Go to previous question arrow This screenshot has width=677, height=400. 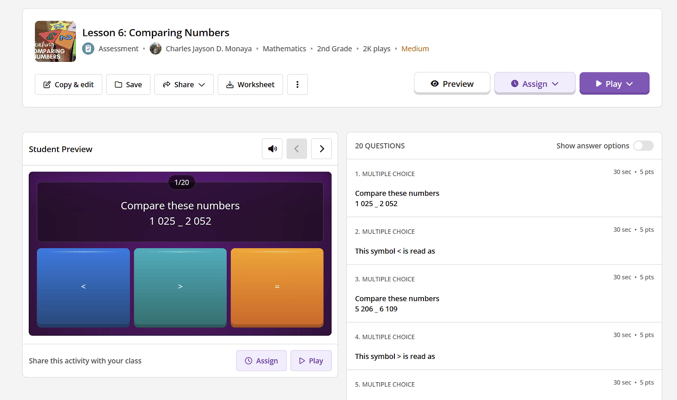tap(297, 149)
